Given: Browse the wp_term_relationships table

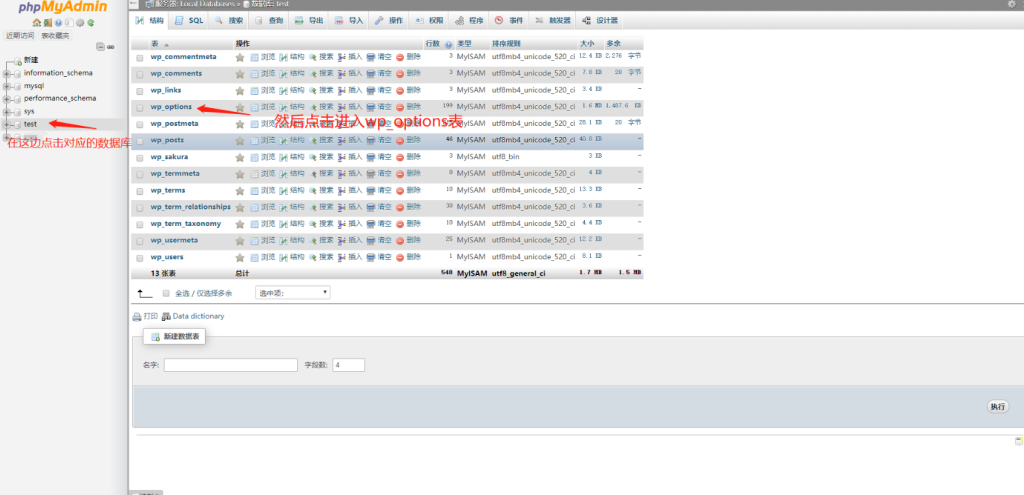Looking at the screenshot, I should click(x=263, y=207).
